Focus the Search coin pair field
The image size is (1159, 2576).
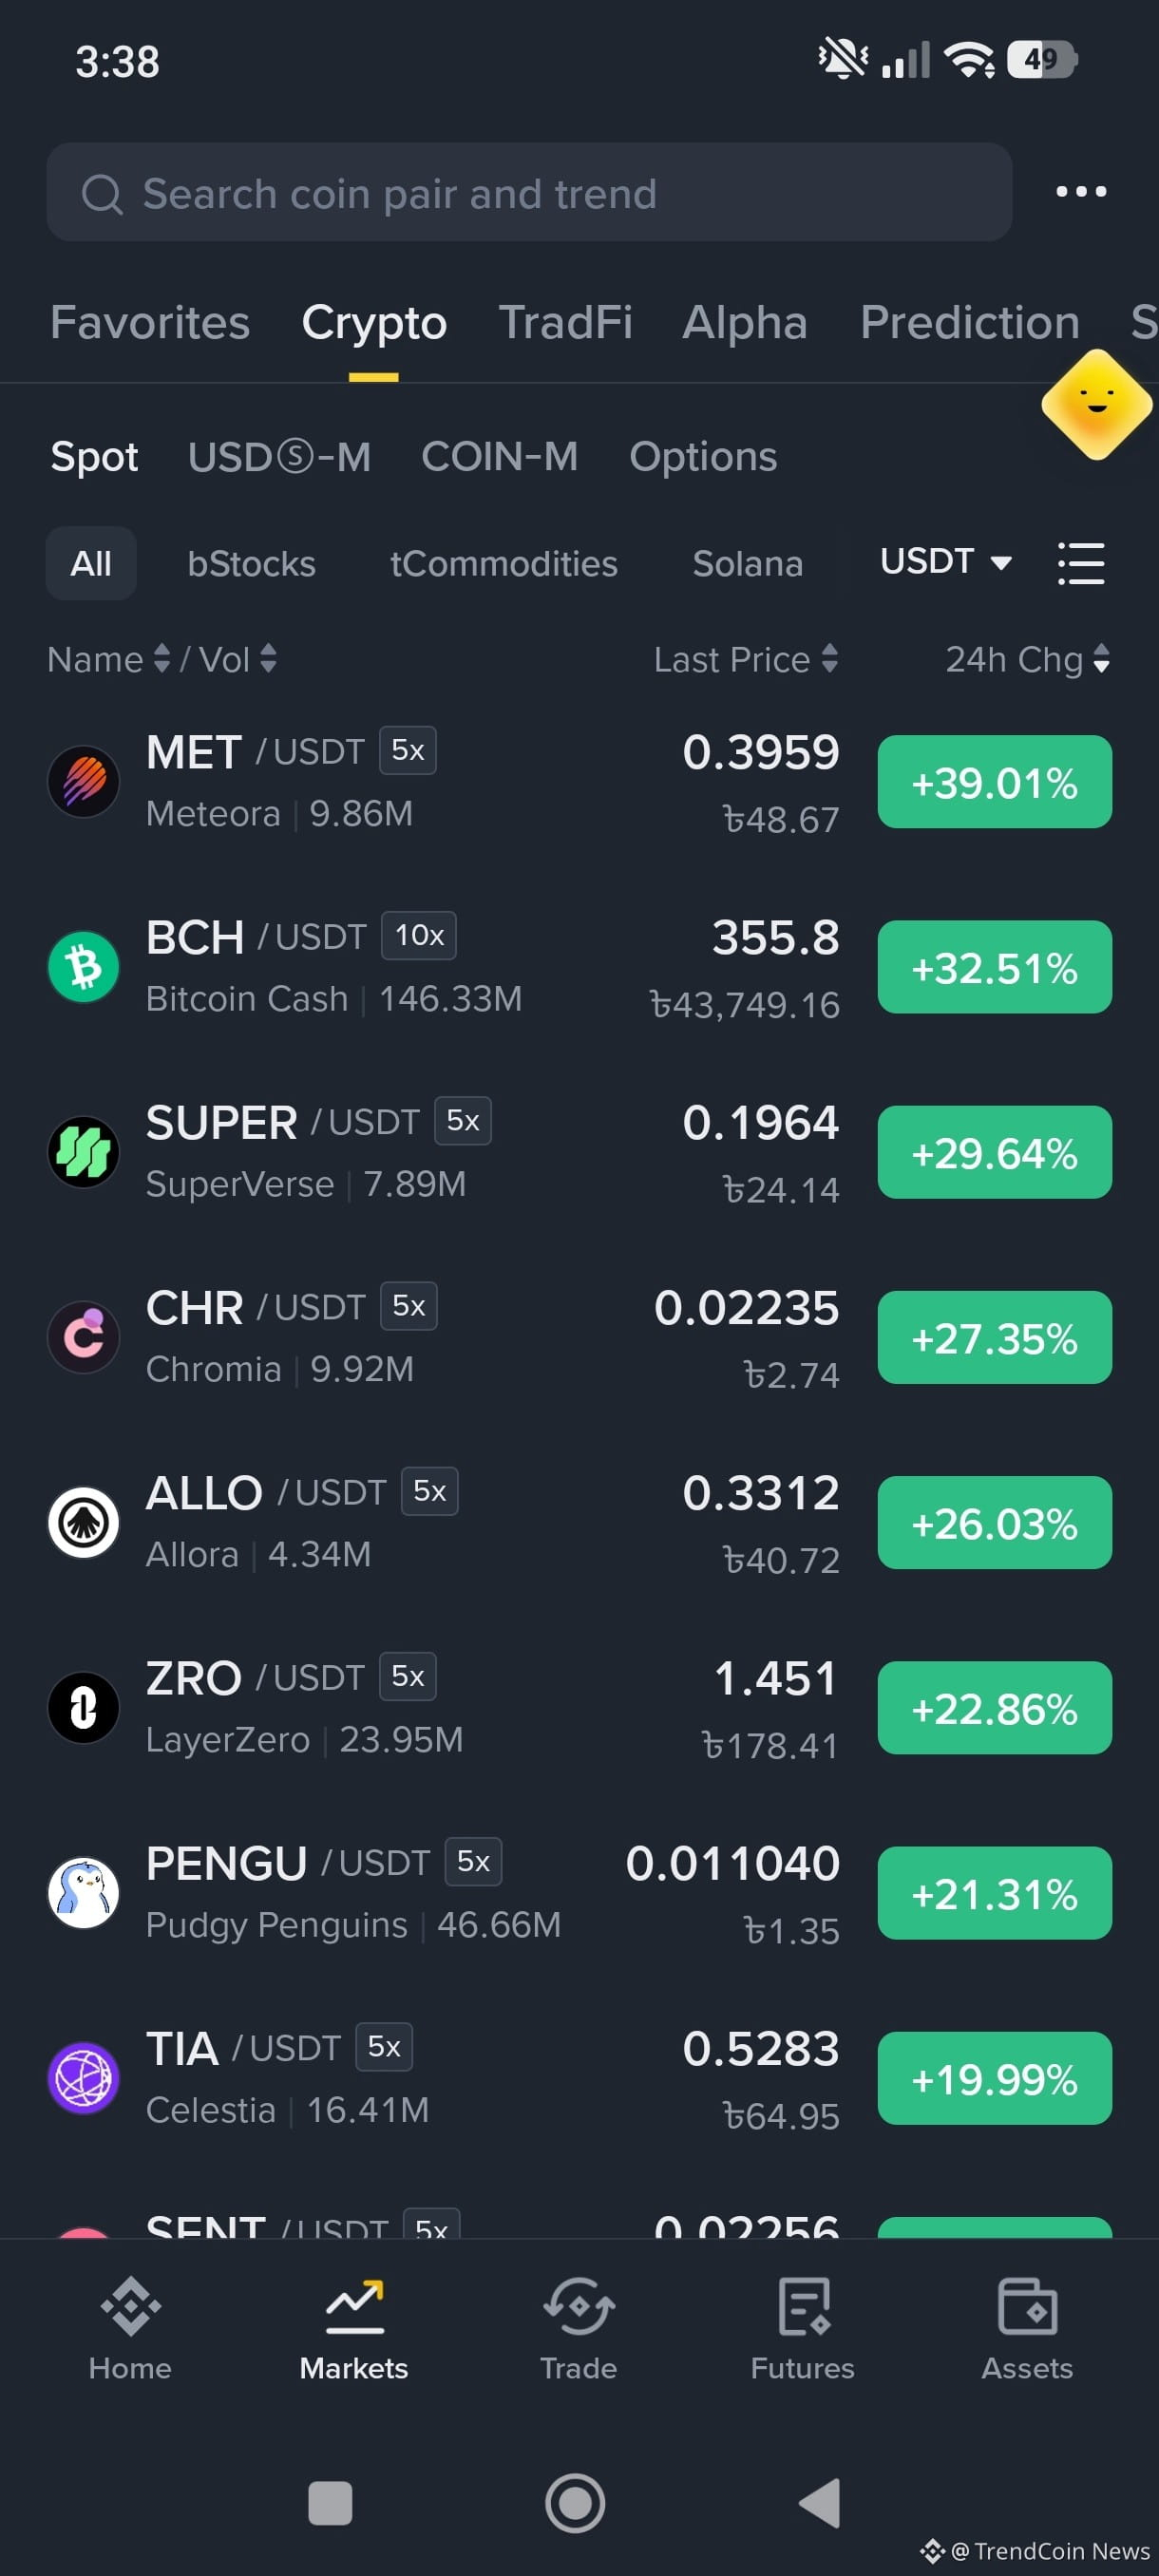529,192
